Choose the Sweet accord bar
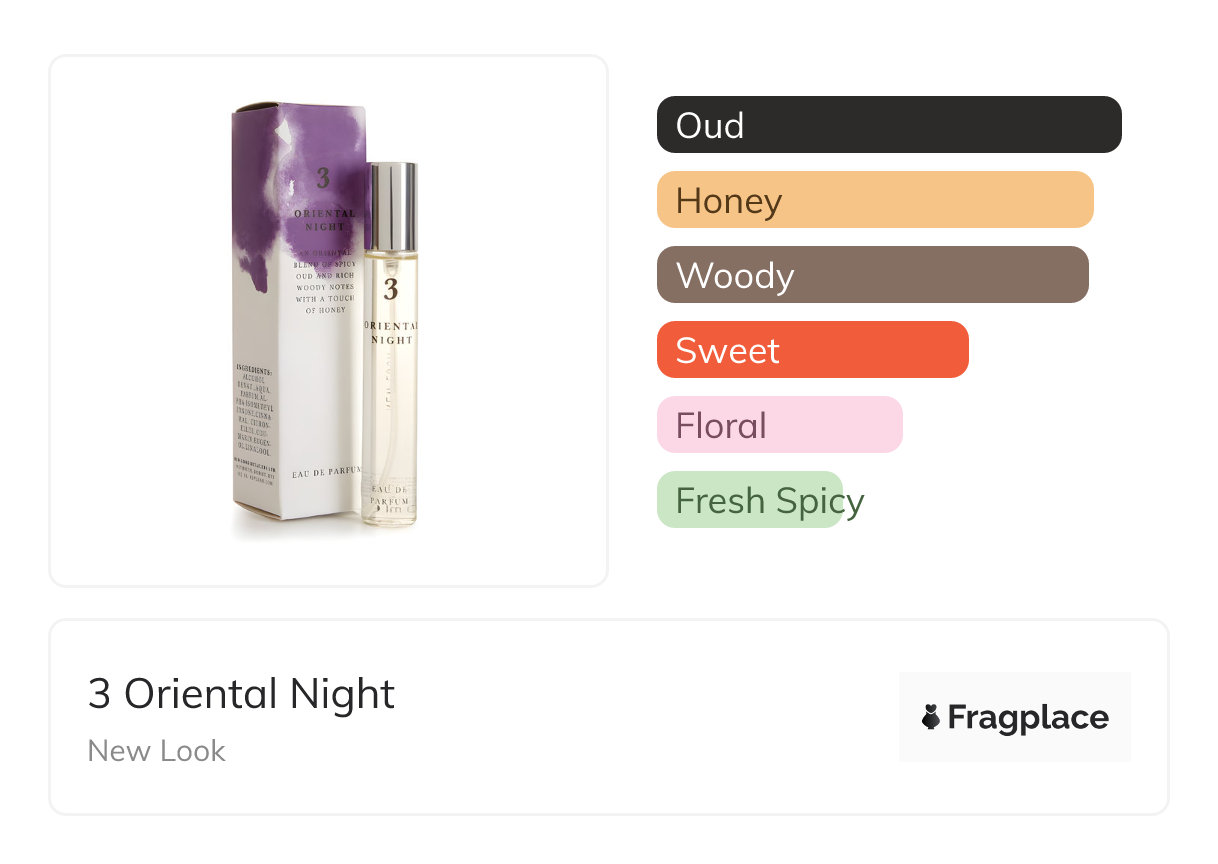 click(812, 350)
